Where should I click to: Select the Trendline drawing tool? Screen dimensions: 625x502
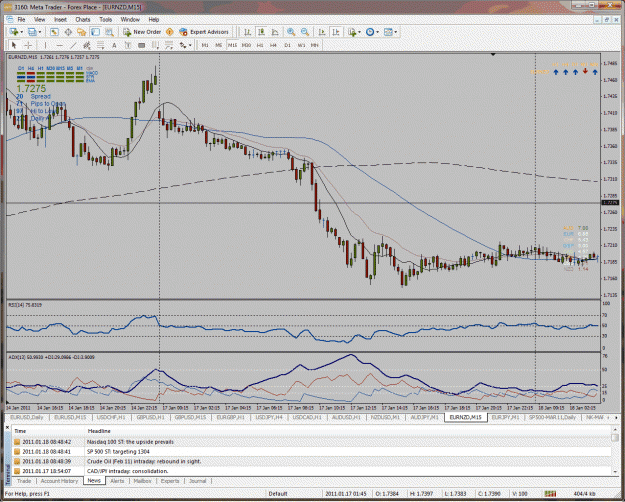pos(73,45)
